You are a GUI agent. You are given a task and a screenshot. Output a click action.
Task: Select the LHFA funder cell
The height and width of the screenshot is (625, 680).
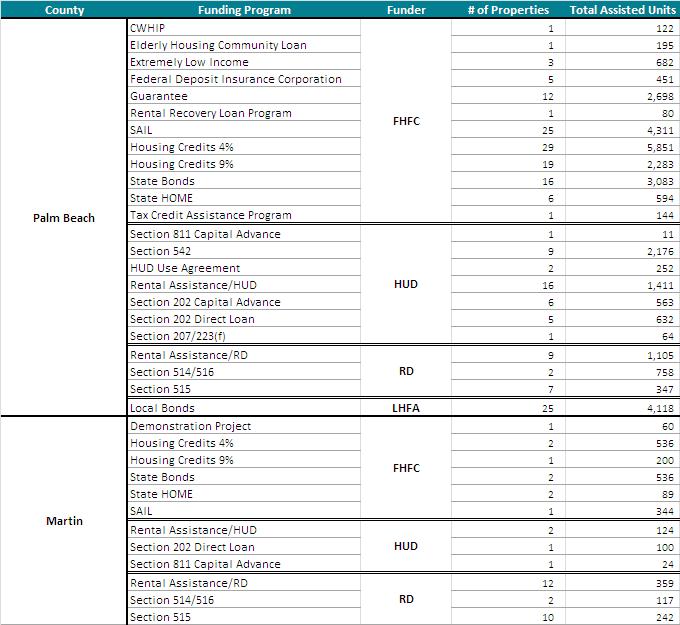(x=406, y=408)
